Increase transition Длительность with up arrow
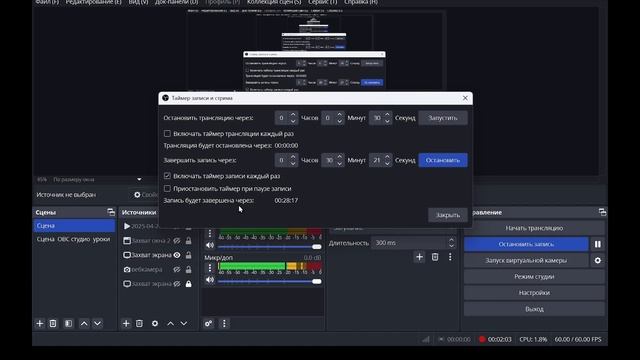 click(x=451, y=240)
